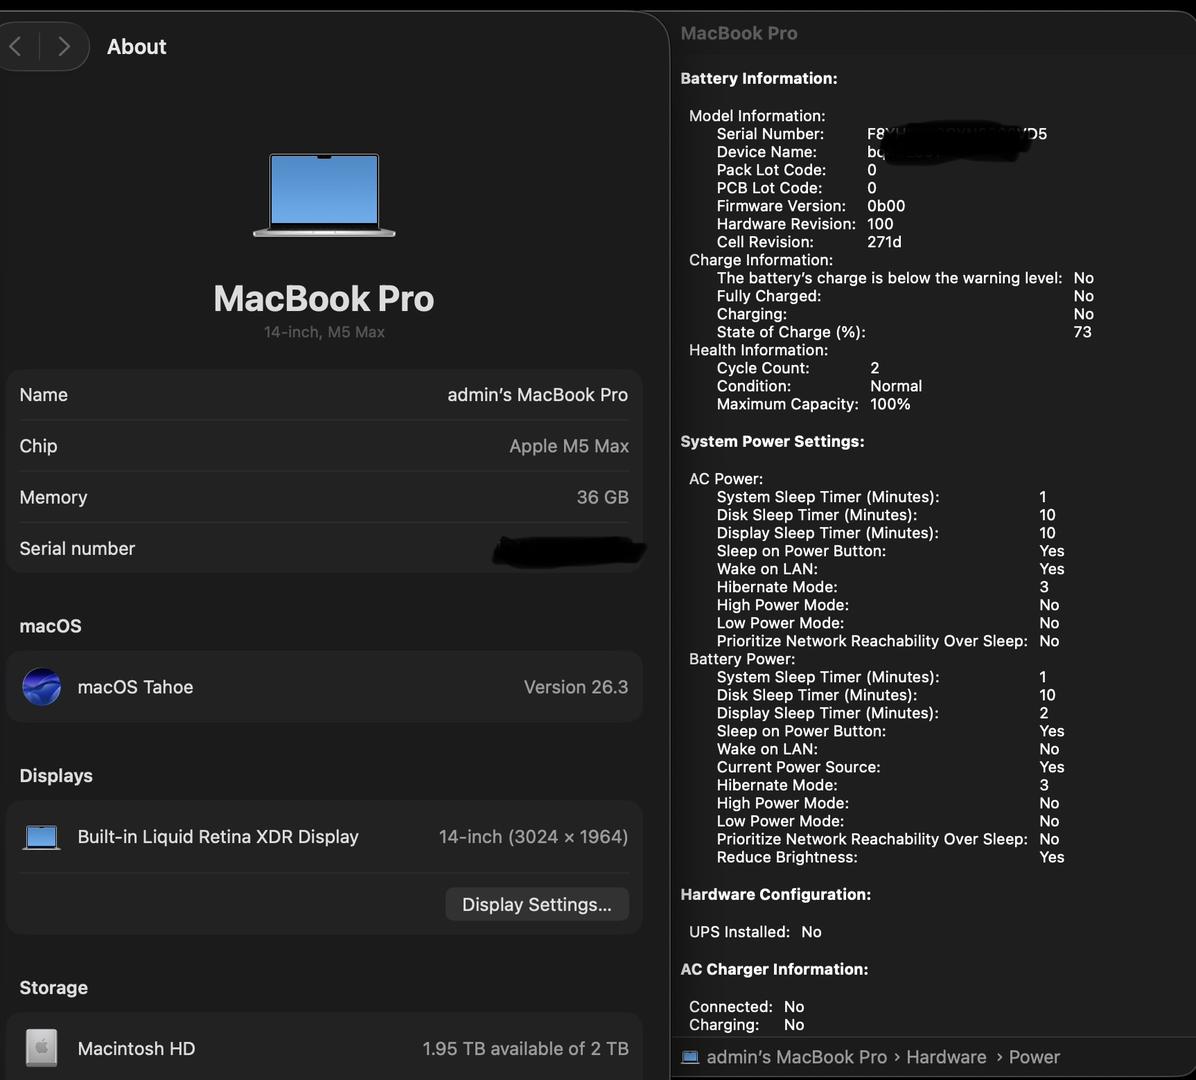The image size is (1196, 1080).
Task: Click the Memory value 36 GB
Action: point(603,497)
